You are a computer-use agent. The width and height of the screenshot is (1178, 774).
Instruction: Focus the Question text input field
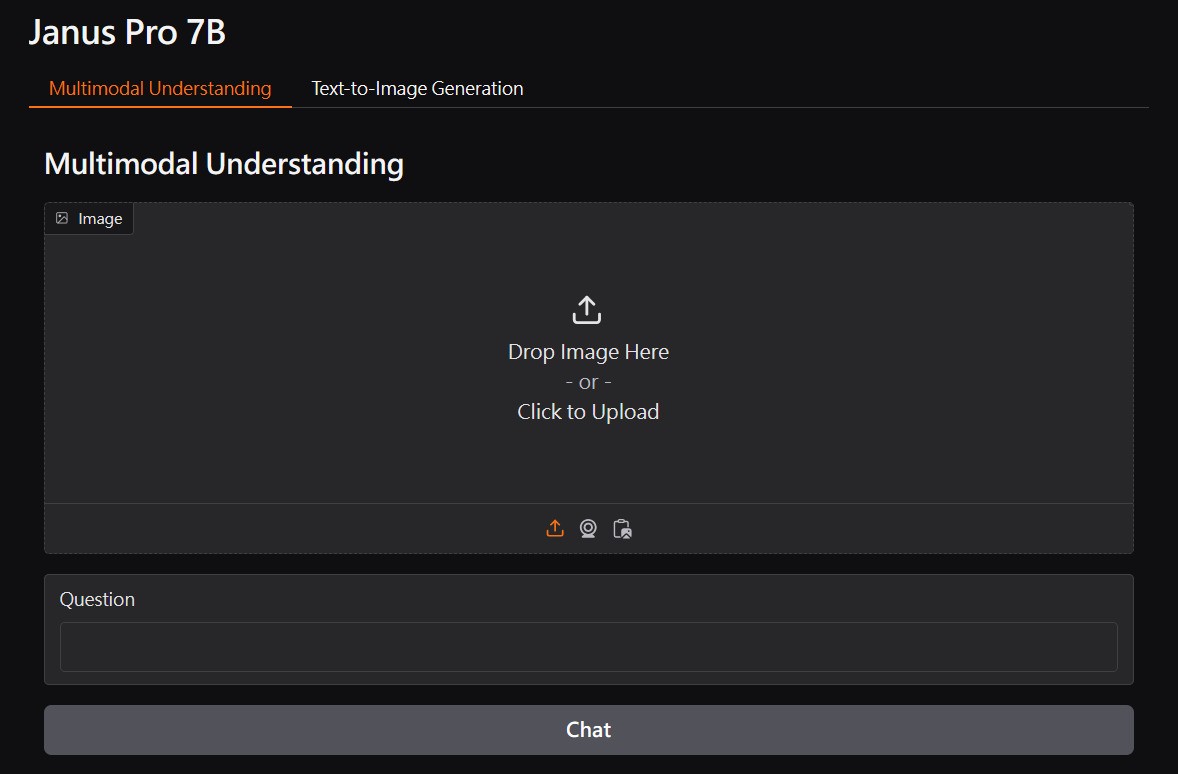588,647
